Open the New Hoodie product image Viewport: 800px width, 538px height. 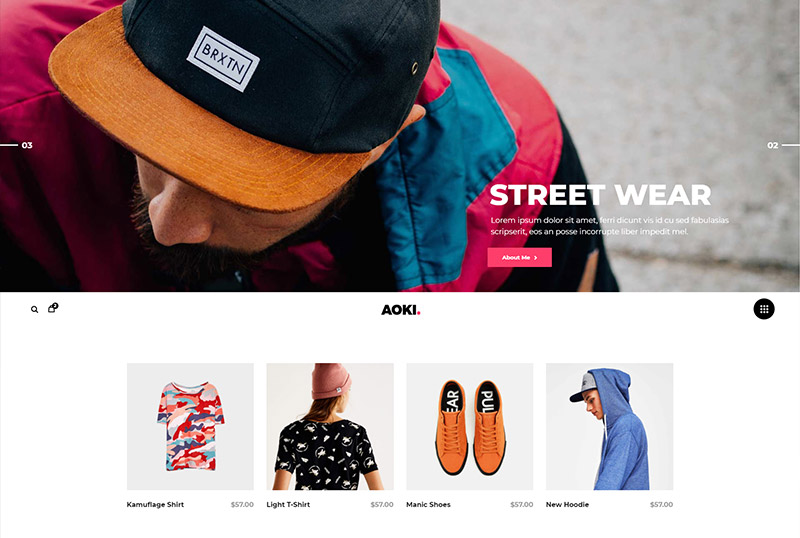[x=609, y=426]
